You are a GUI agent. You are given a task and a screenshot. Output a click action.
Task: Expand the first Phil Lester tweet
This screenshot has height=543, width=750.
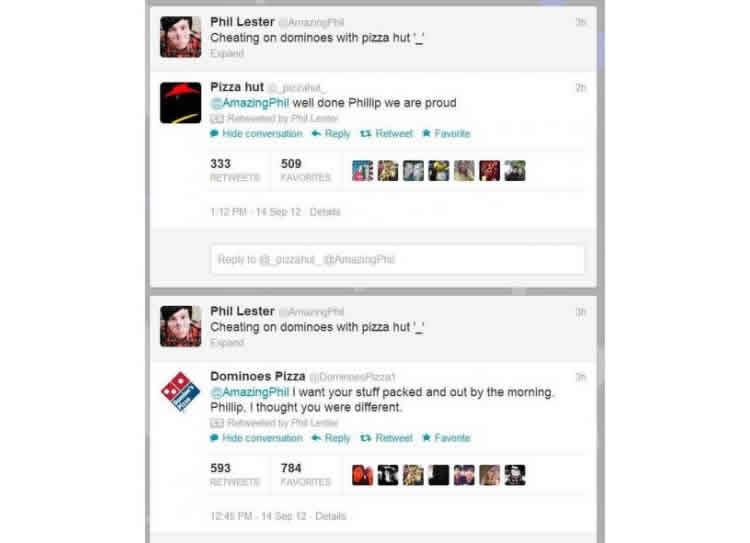point(227,53)
